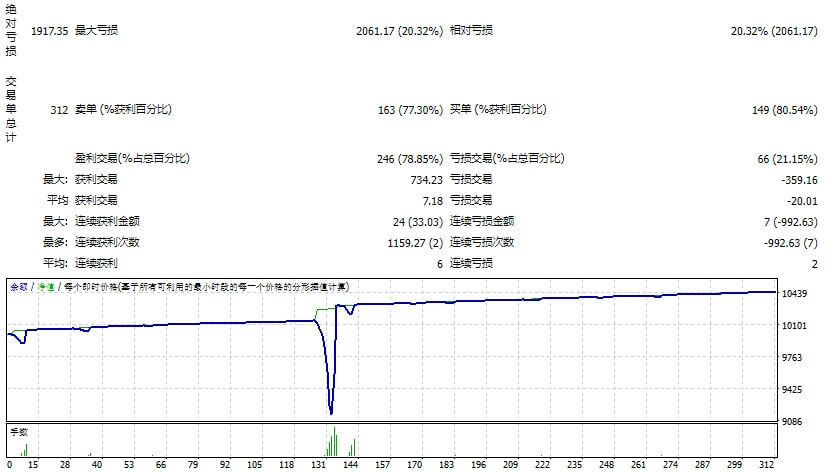Screen dimensions: 834x473
Task: Select the average loss trade value -20.01
Action: pyautogui.click(x=802, y=201)
